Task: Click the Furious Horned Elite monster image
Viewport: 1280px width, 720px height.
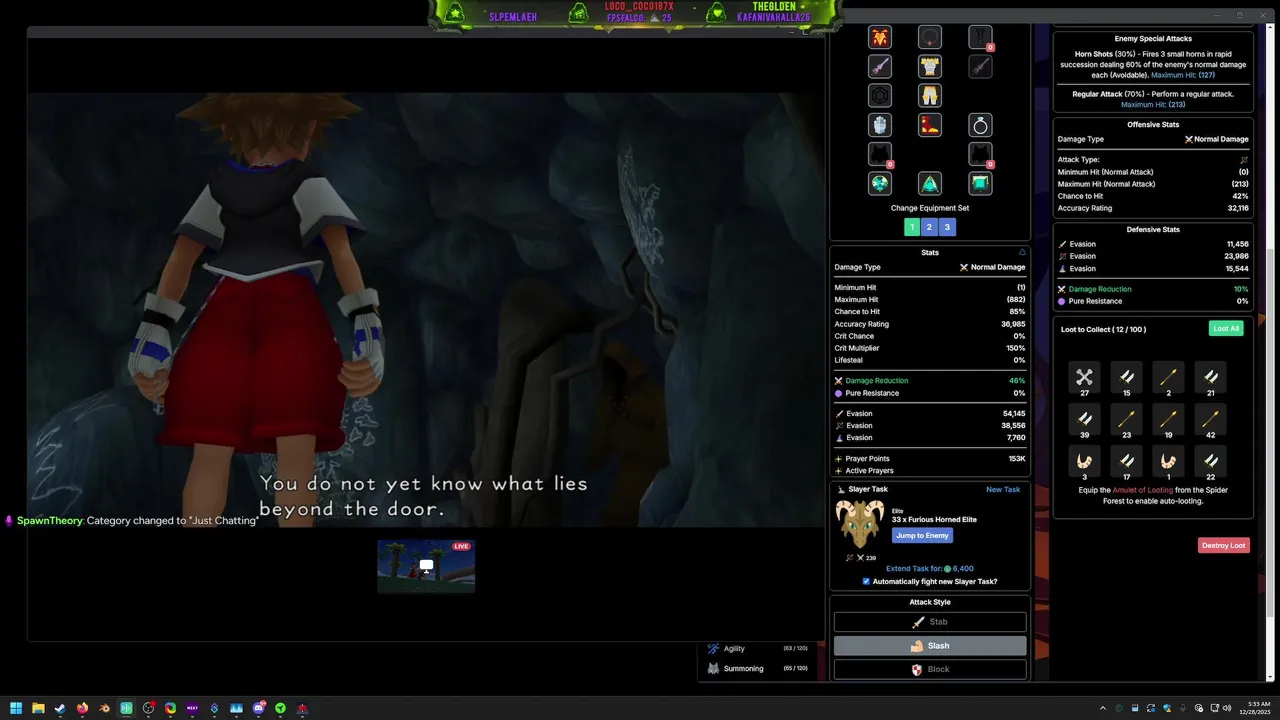Action: click(x=860, y=524)
